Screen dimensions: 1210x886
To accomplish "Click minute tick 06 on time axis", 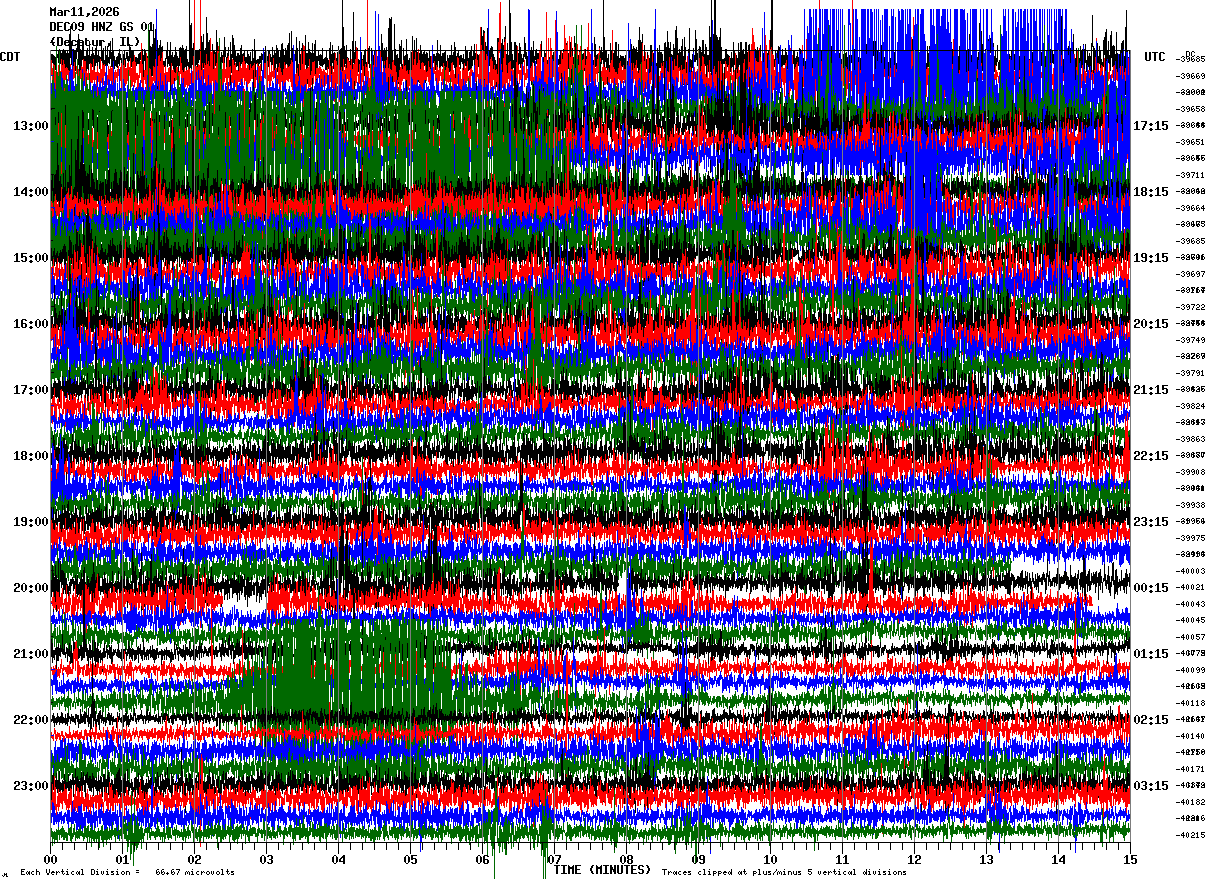I will pyautogui.click(x=483, y=858).
